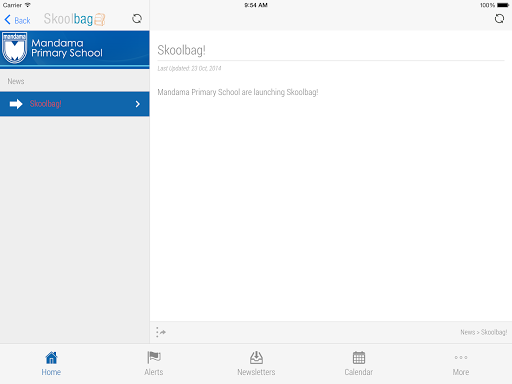
Task: Switch to the Alerts tab
Action: click(x=154, y=364)
